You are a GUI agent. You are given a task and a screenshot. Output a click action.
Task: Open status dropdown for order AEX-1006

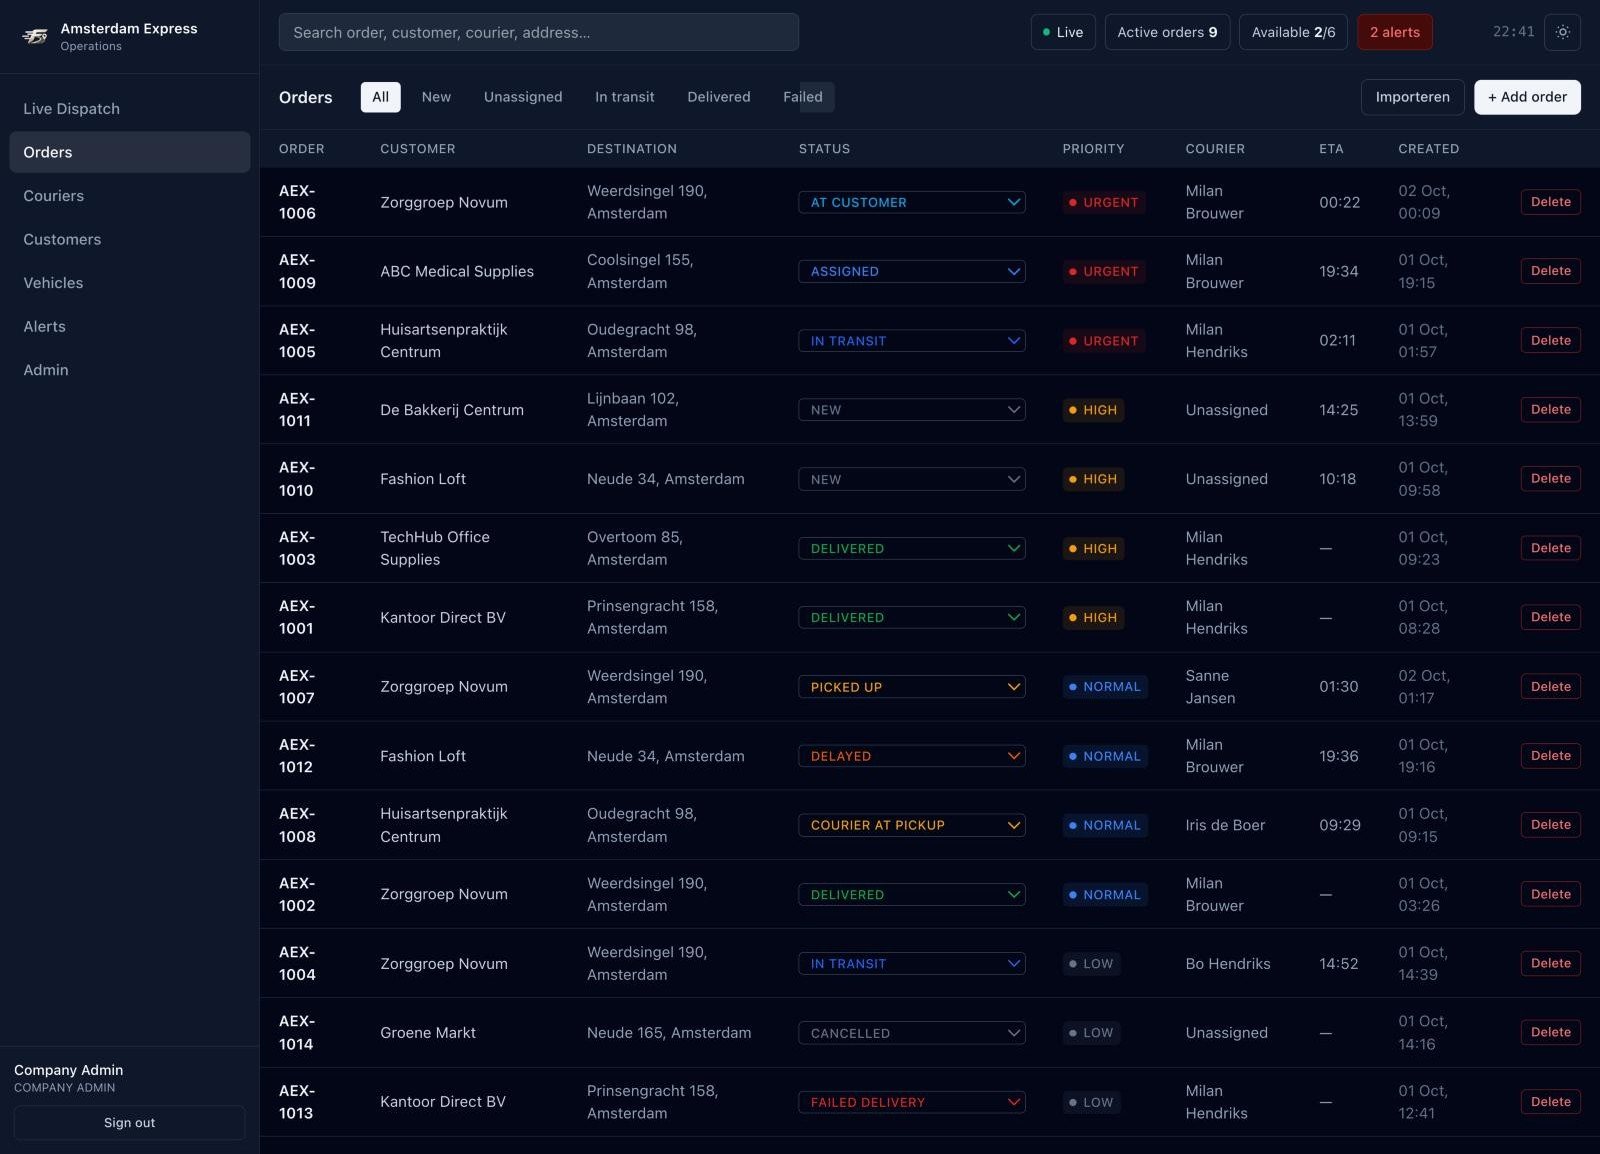911,202
